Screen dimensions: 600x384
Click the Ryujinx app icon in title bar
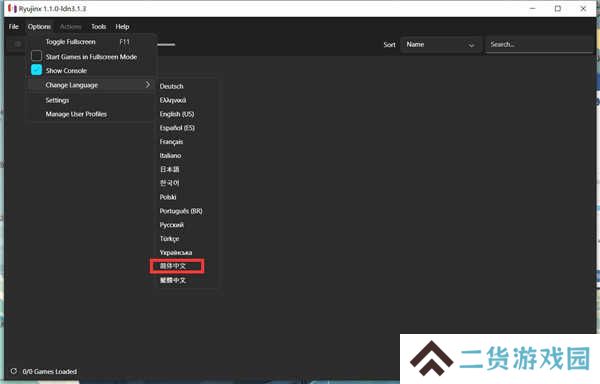coord(12,8)
